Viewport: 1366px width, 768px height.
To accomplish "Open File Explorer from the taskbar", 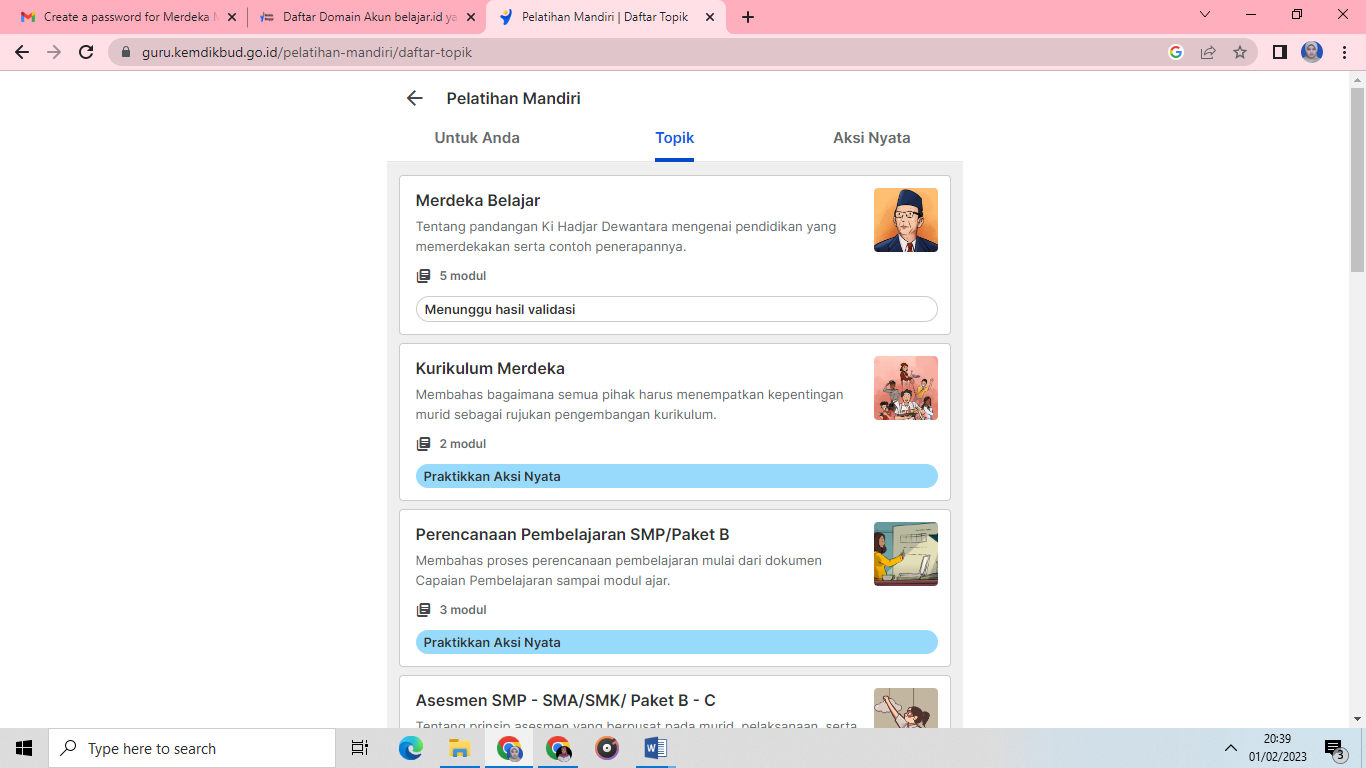I will tap(459, 748).
